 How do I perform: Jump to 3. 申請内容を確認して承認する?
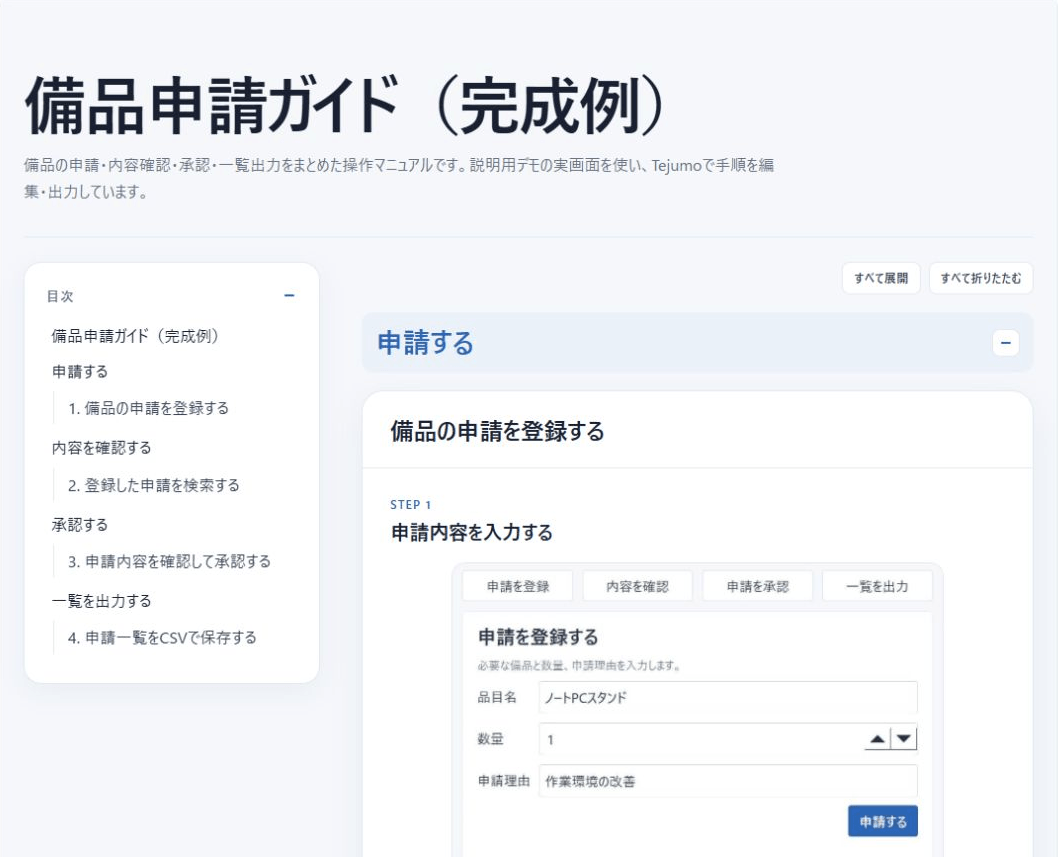pos(169,561)
